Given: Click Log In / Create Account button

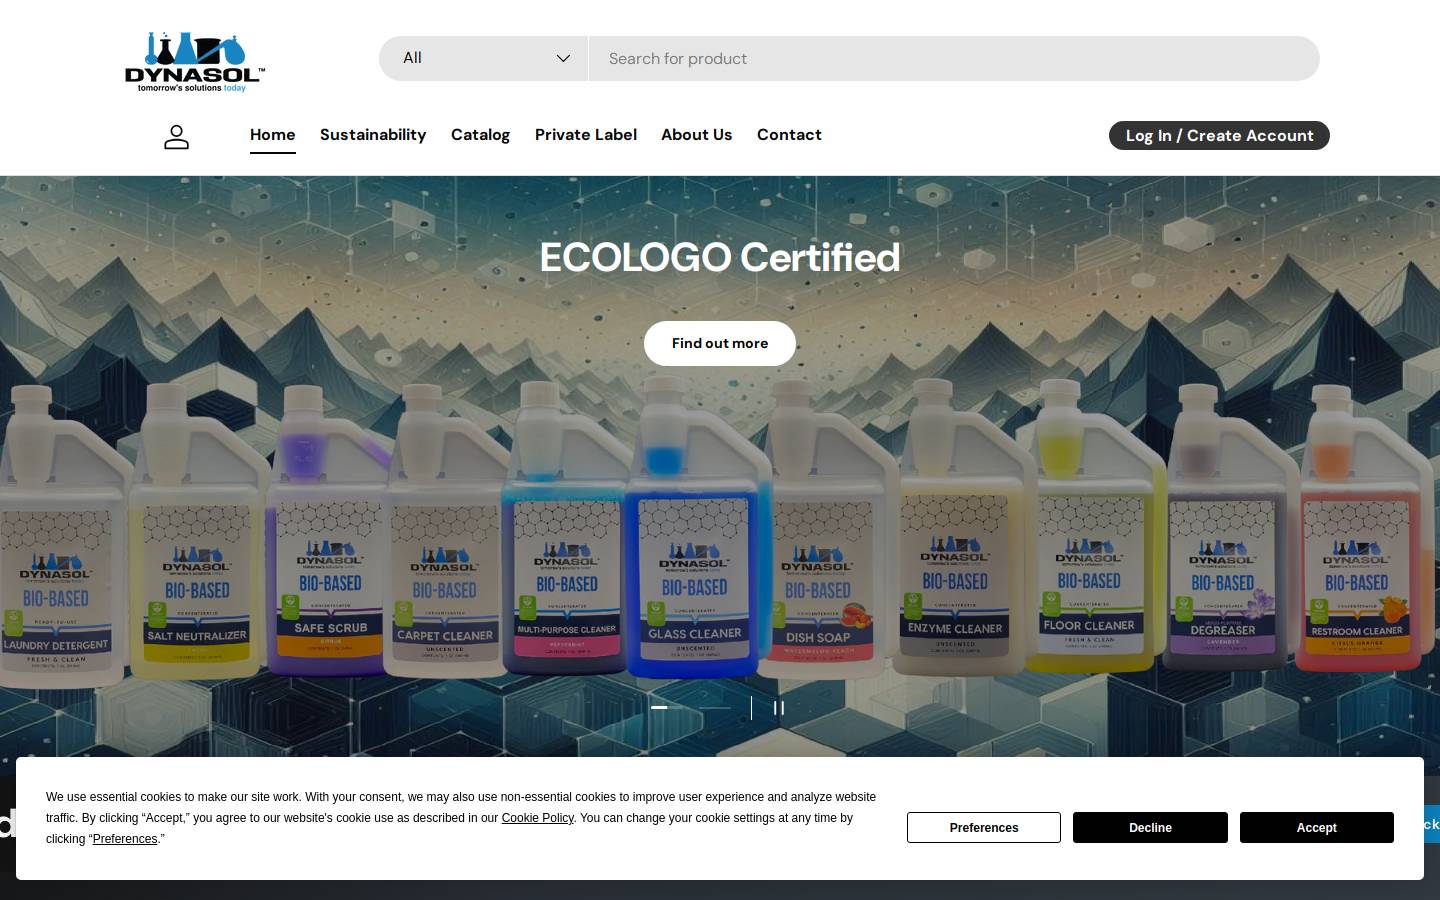Looking at the screenshot, I should point(1219,136).
